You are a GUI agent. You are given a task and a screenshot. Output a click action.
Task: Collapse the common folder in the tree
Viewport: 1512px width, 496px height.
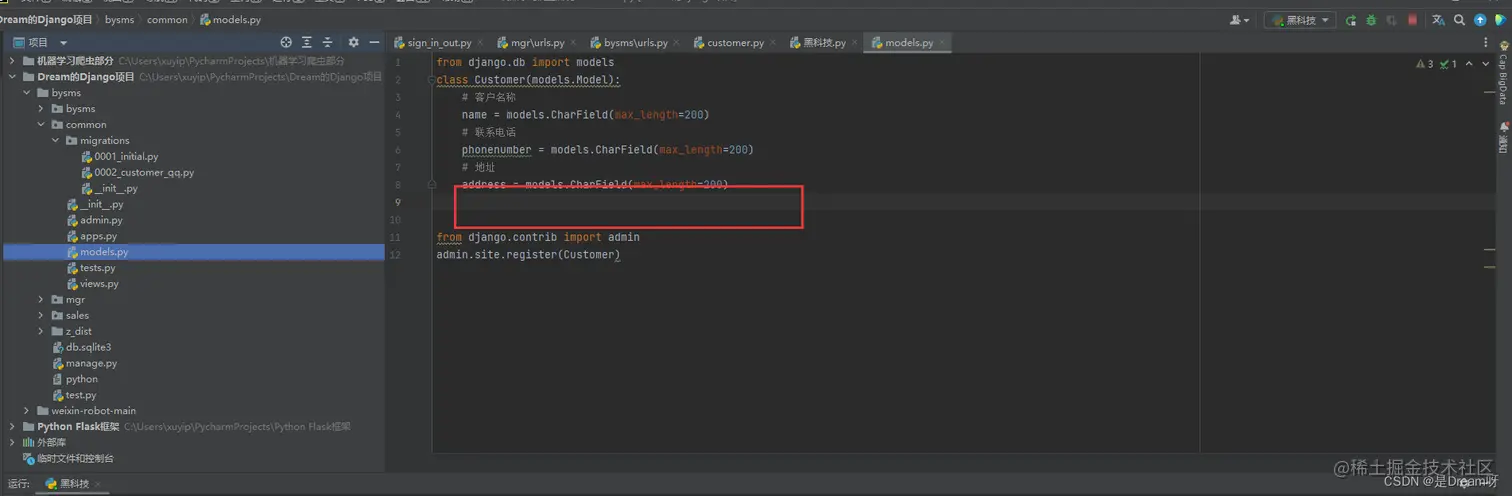point(41,125)
